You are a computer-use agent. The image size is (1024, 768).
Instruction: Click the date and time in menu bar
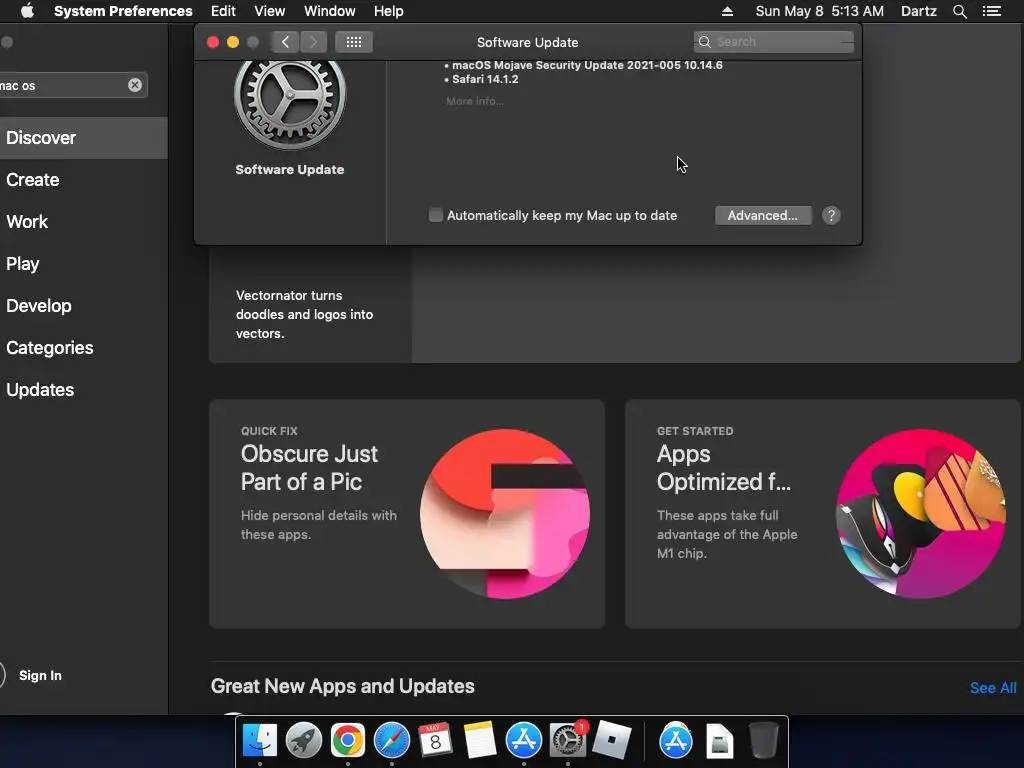[820, 11]
